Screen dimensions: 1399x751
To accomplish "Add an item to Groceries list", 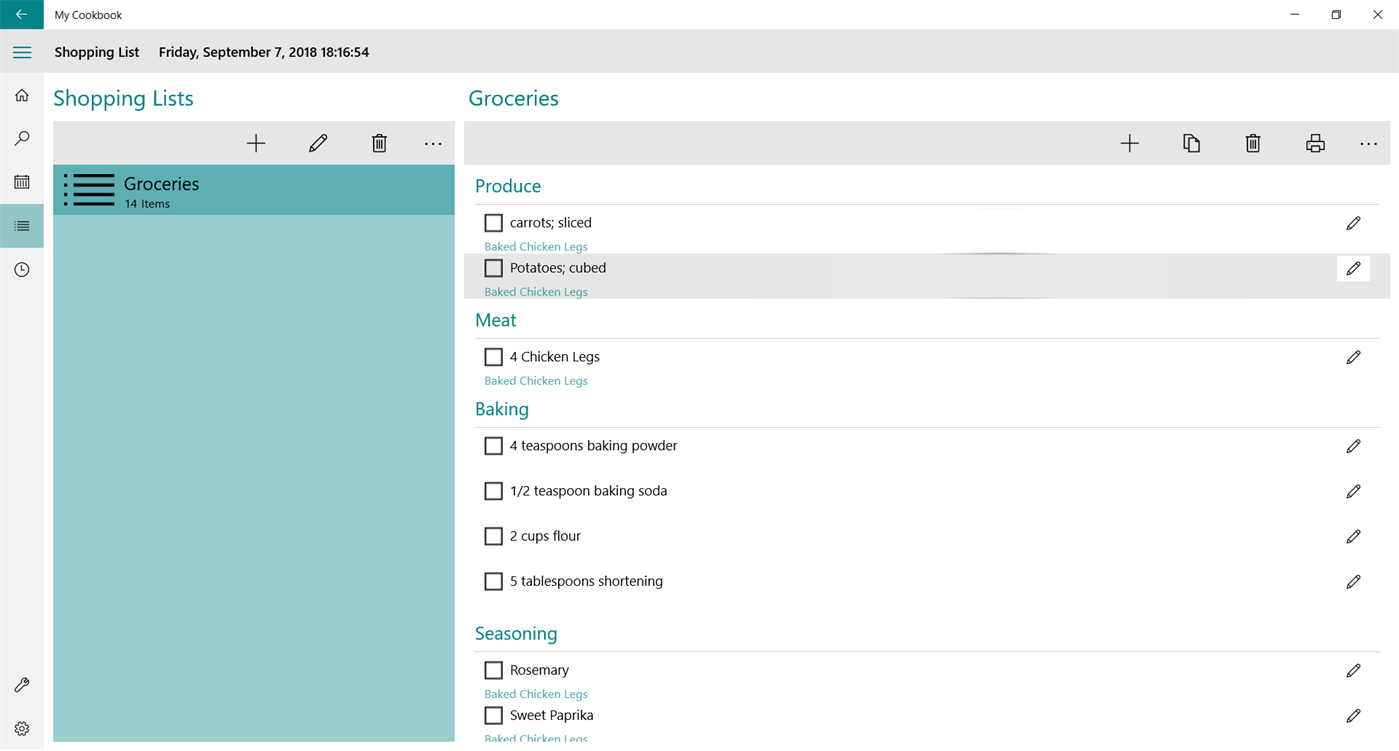I will [1129, 144].
